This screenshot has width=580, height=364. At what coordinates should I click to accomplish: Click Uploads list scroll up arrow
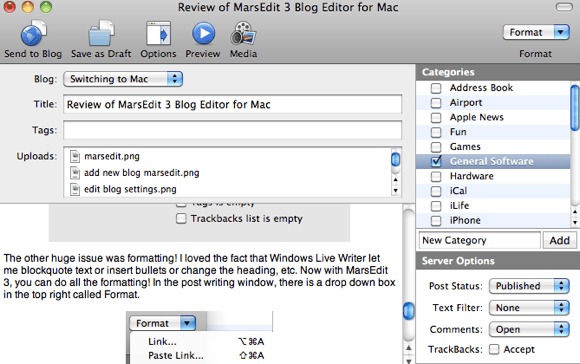pos(395,180)
